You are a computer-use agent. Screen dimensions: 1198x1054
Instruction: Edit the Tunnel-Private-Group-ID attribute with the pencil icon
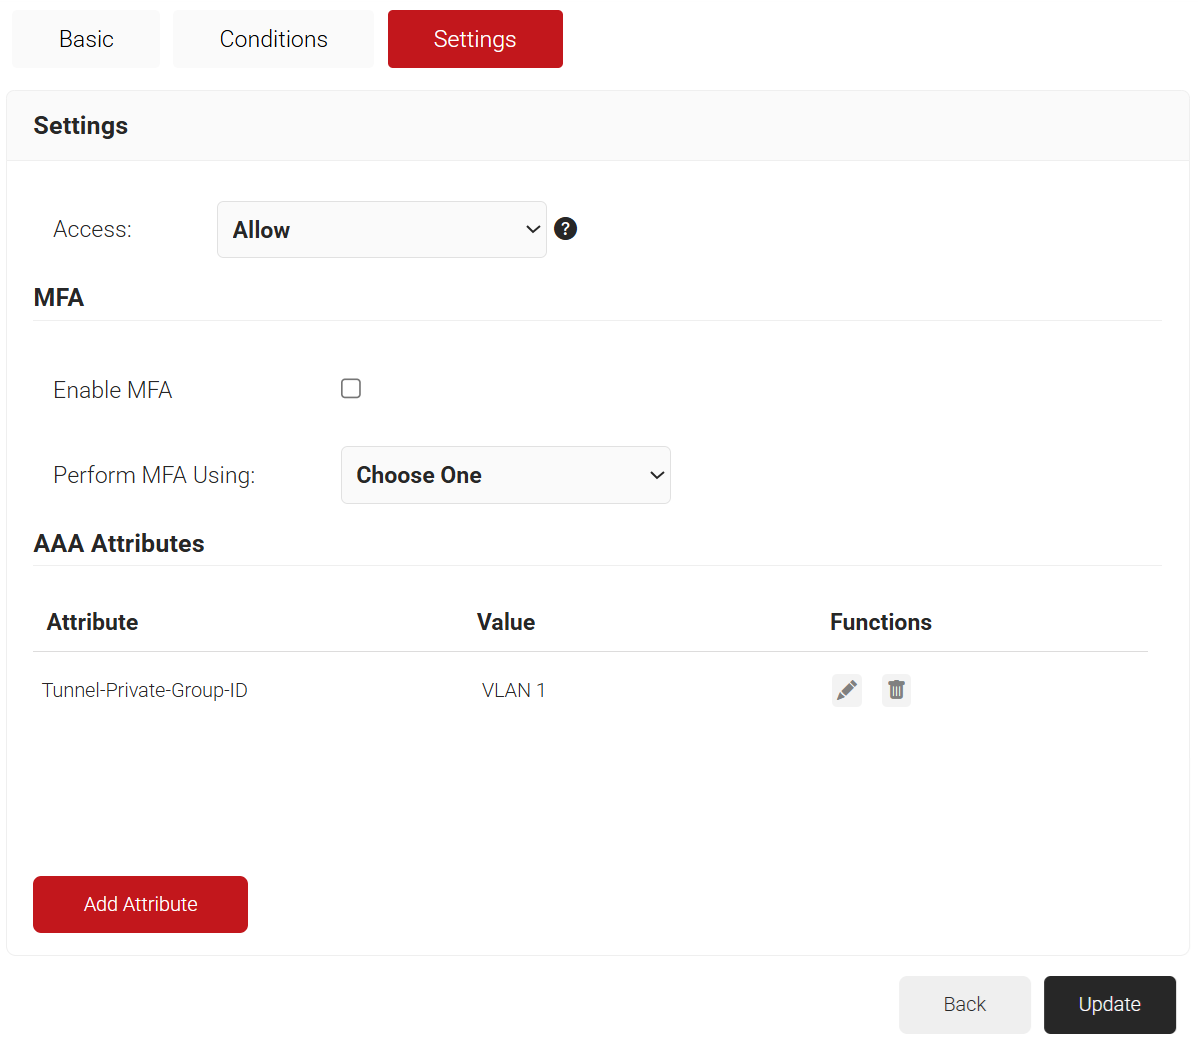tap(846, 690)
